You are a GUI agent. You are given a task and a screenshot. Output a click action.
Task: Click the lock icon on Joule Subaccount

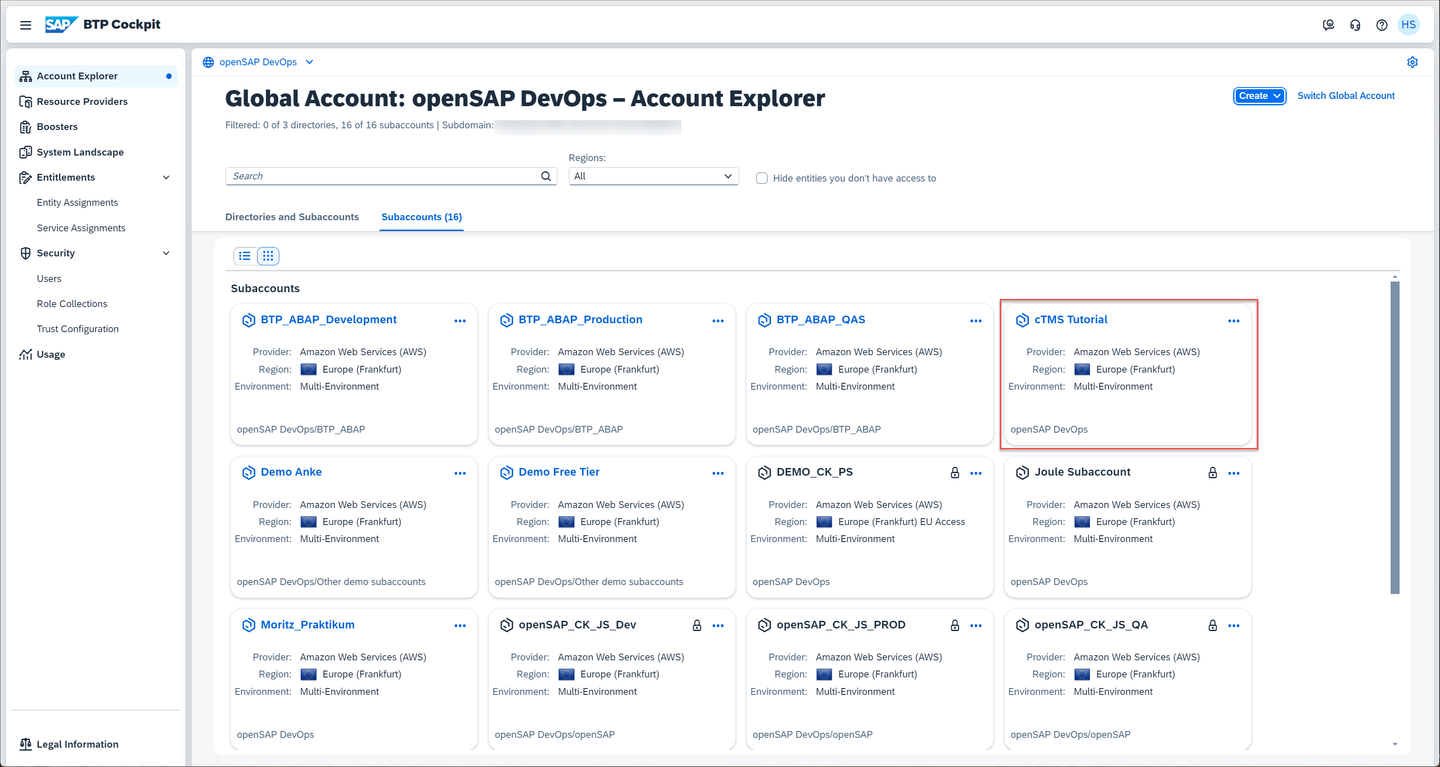tap(1213, 473)
